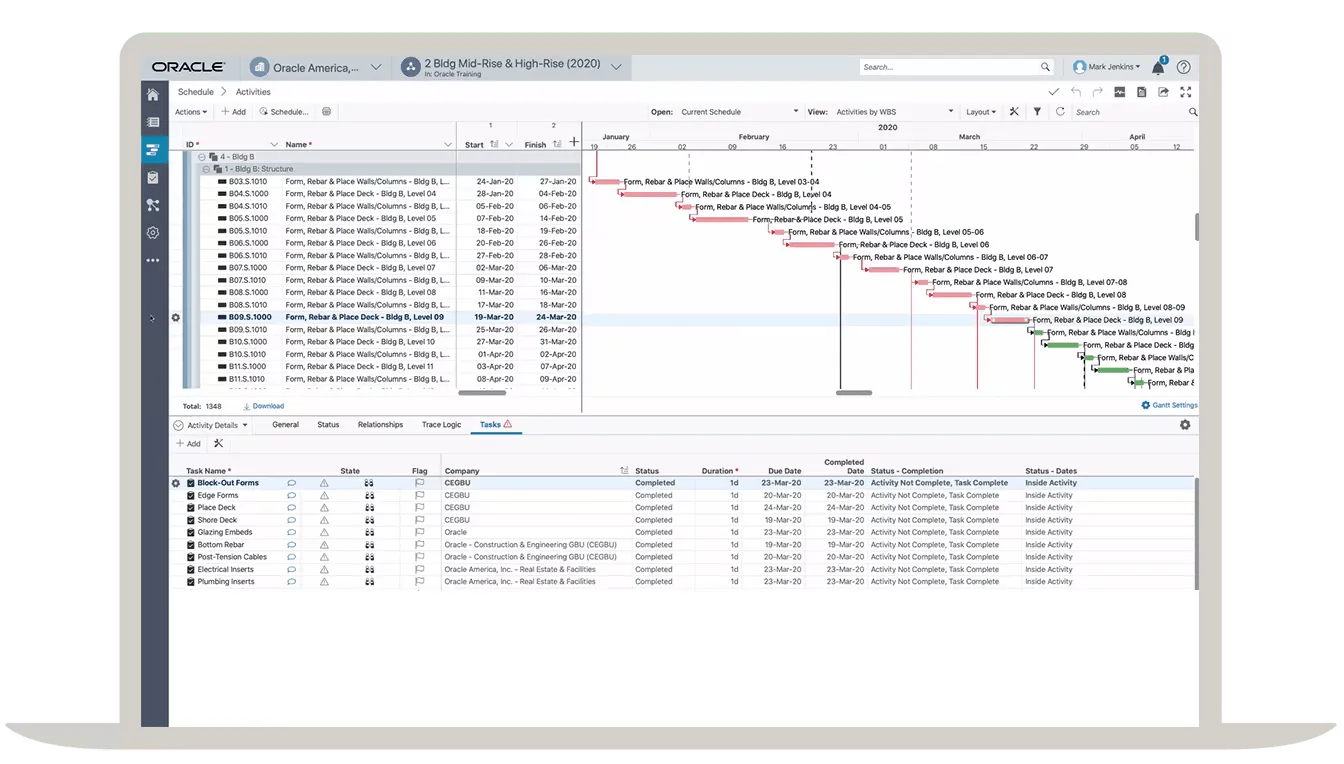Image resolution: width=1344 pixels, height=764 pixels.
Task: Open the wrench settings in Tasks panel
Action: (x=218, y=443)
